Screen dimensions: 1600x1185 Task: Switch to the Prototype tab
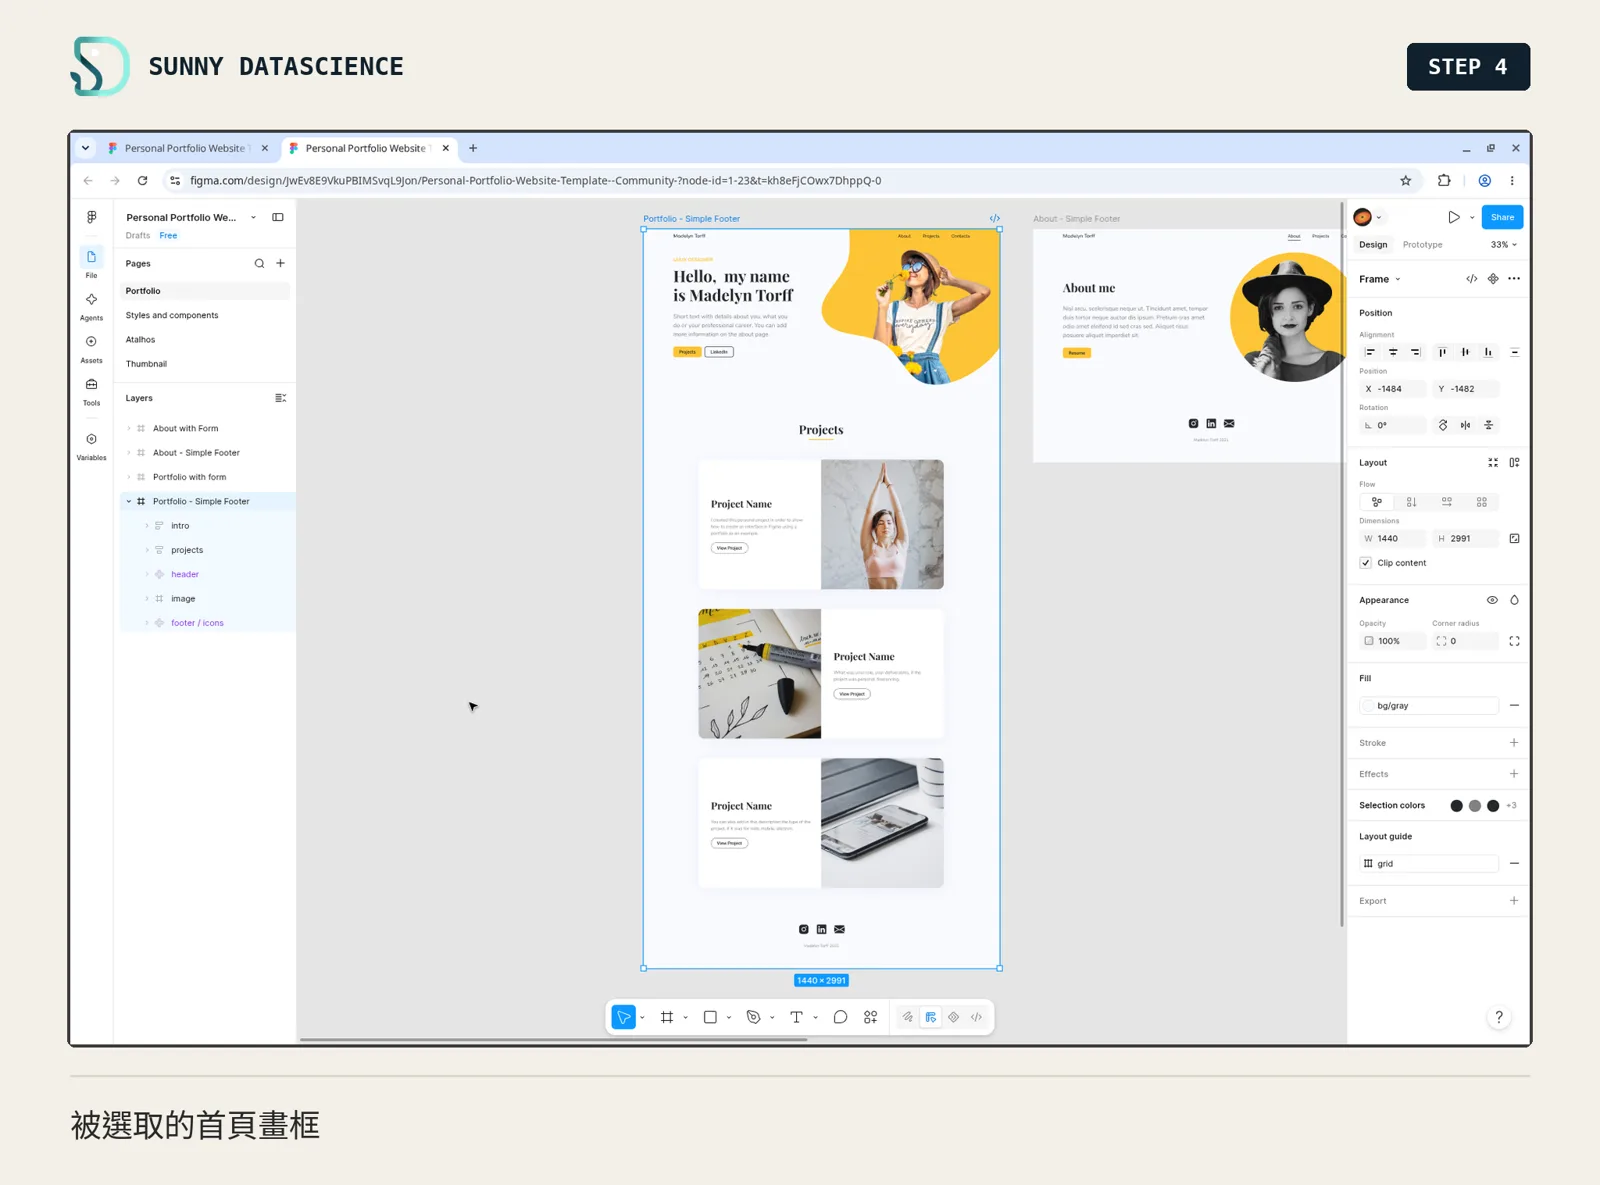pyautogui.click(x=1422, y=245)
